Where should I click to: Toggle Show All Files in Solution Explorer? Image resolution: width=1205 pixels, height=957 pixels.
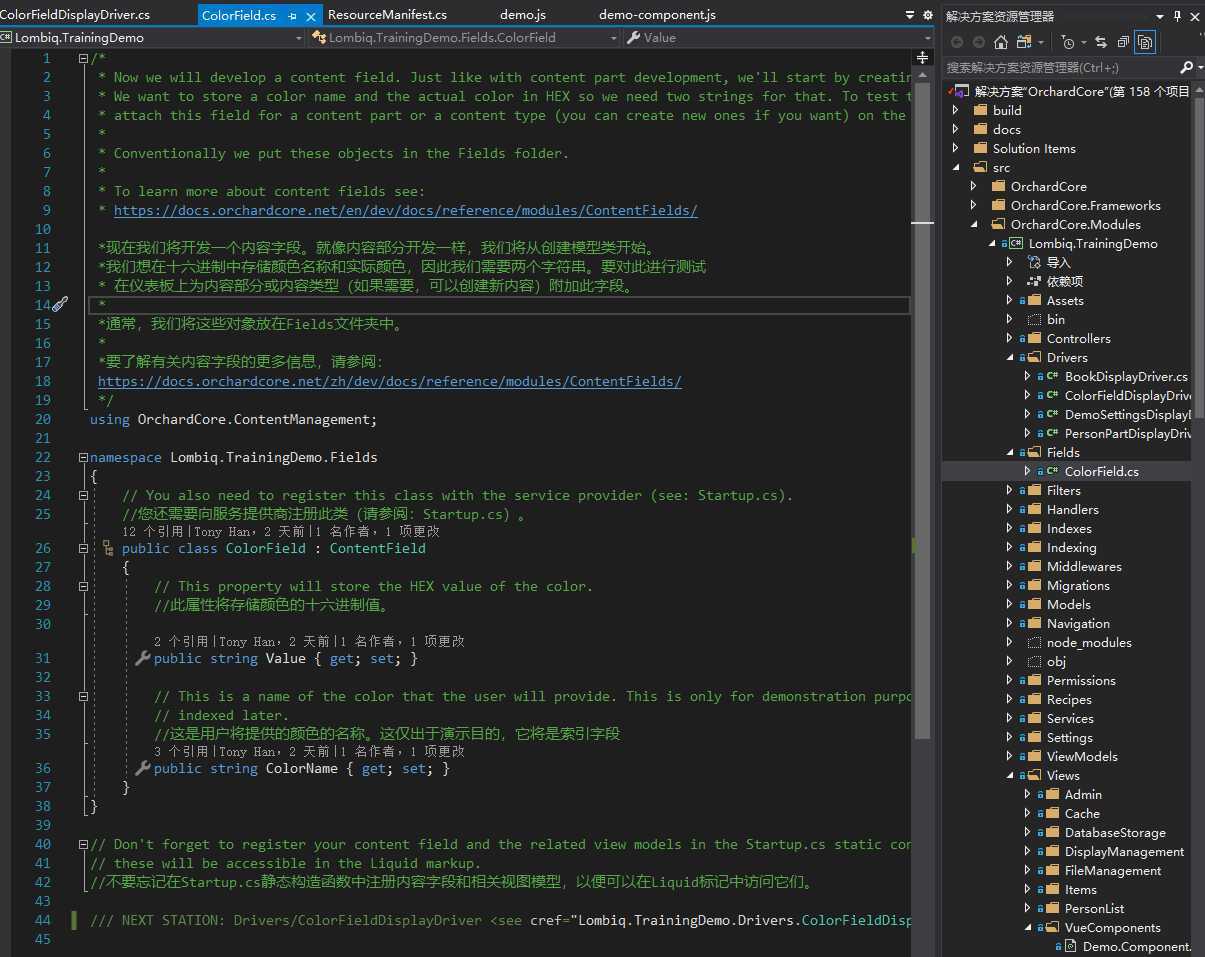1145,42
